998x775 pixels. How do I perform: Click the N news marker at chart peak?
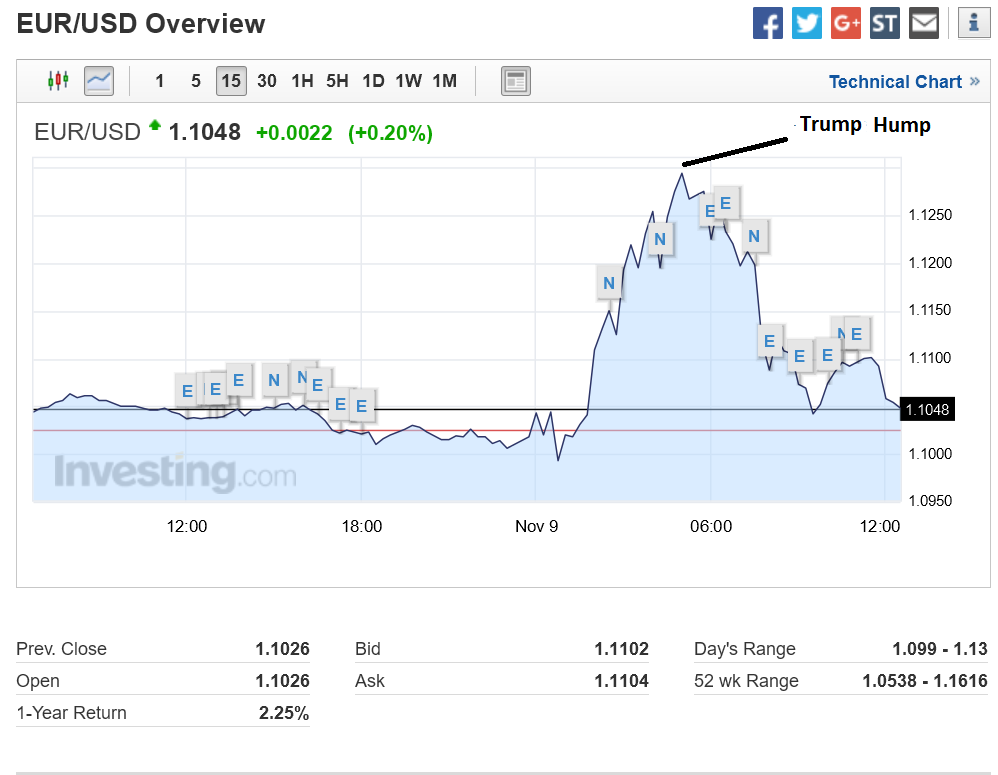click(x=660, y=239)
